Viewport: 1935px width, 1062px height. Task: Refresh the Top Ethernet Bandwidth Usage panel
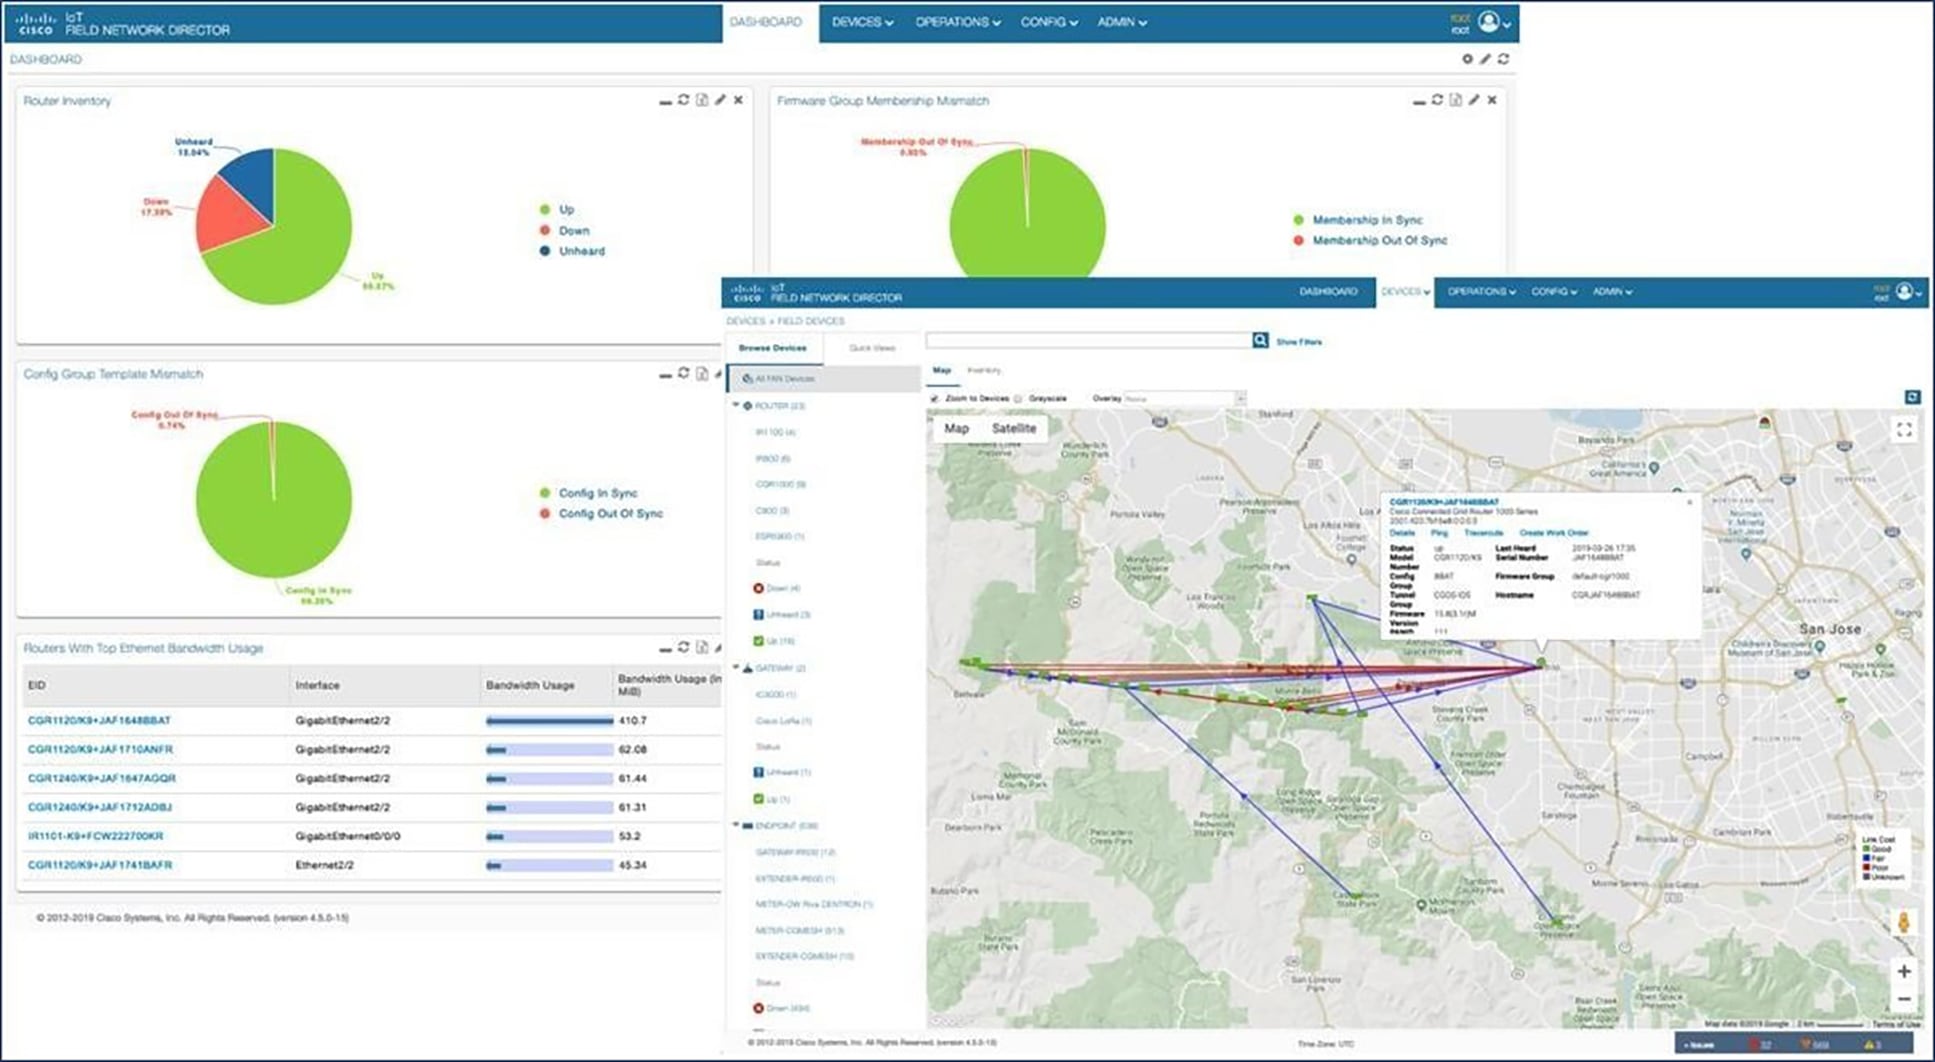tap(683, 647)
